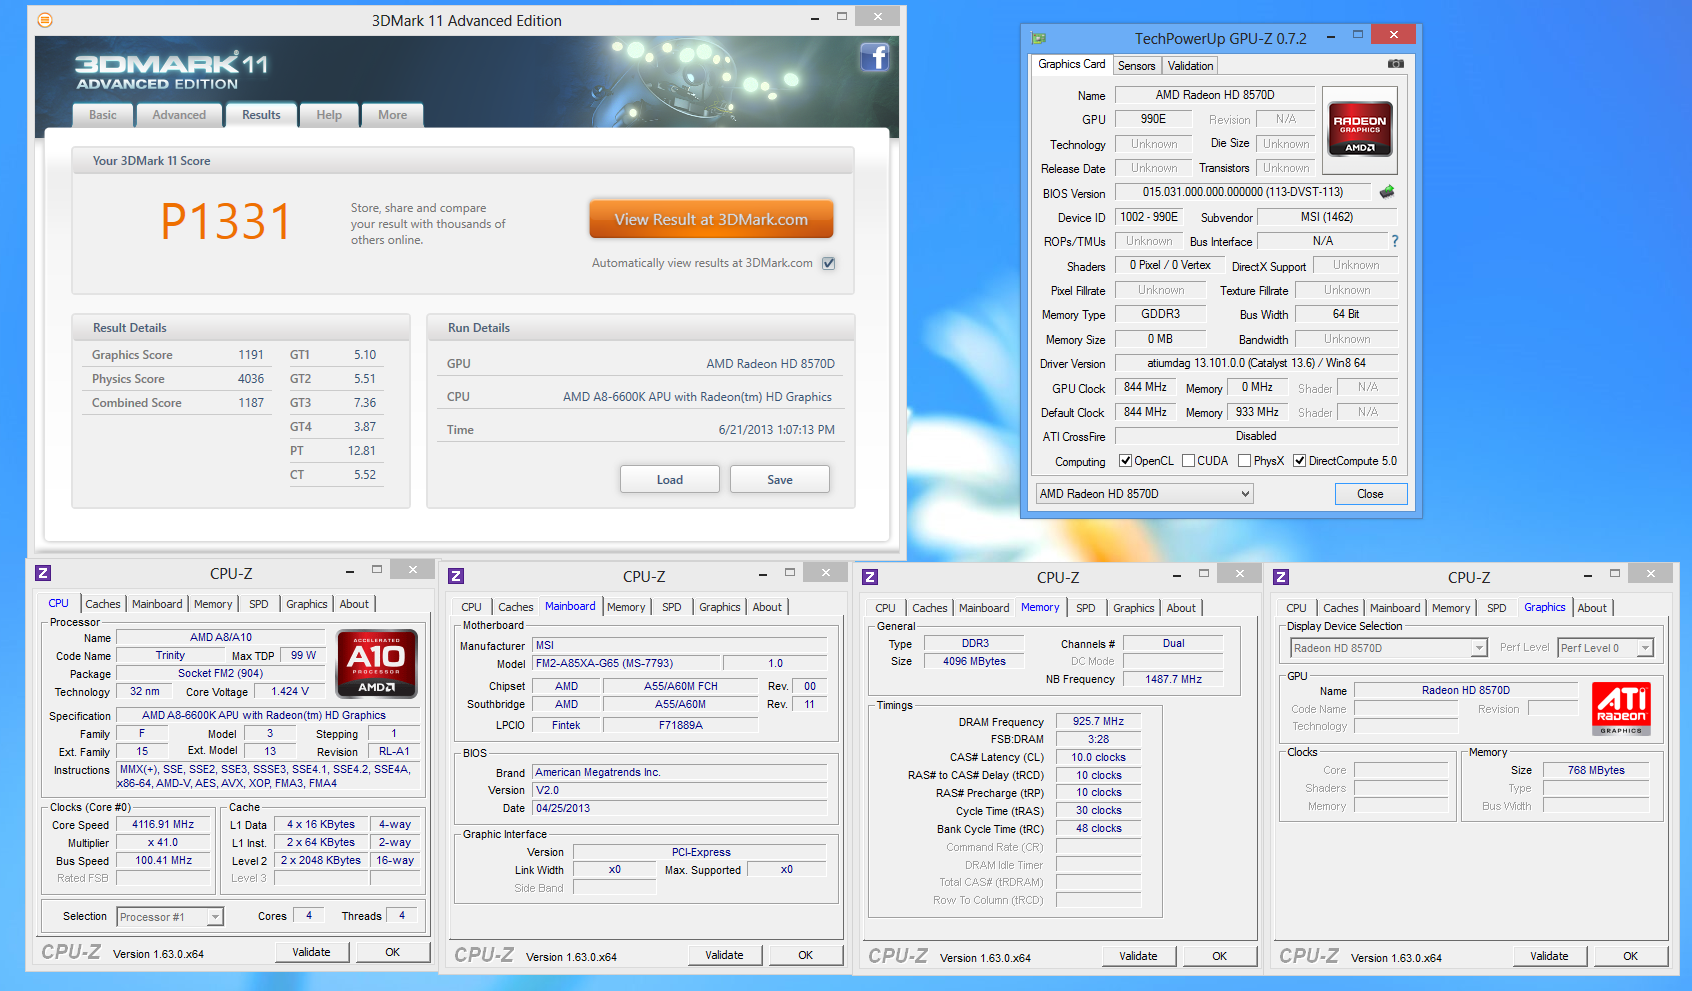
Task: Switch to the Sensors tab in GPU-Z
Action: (1136, 66)
